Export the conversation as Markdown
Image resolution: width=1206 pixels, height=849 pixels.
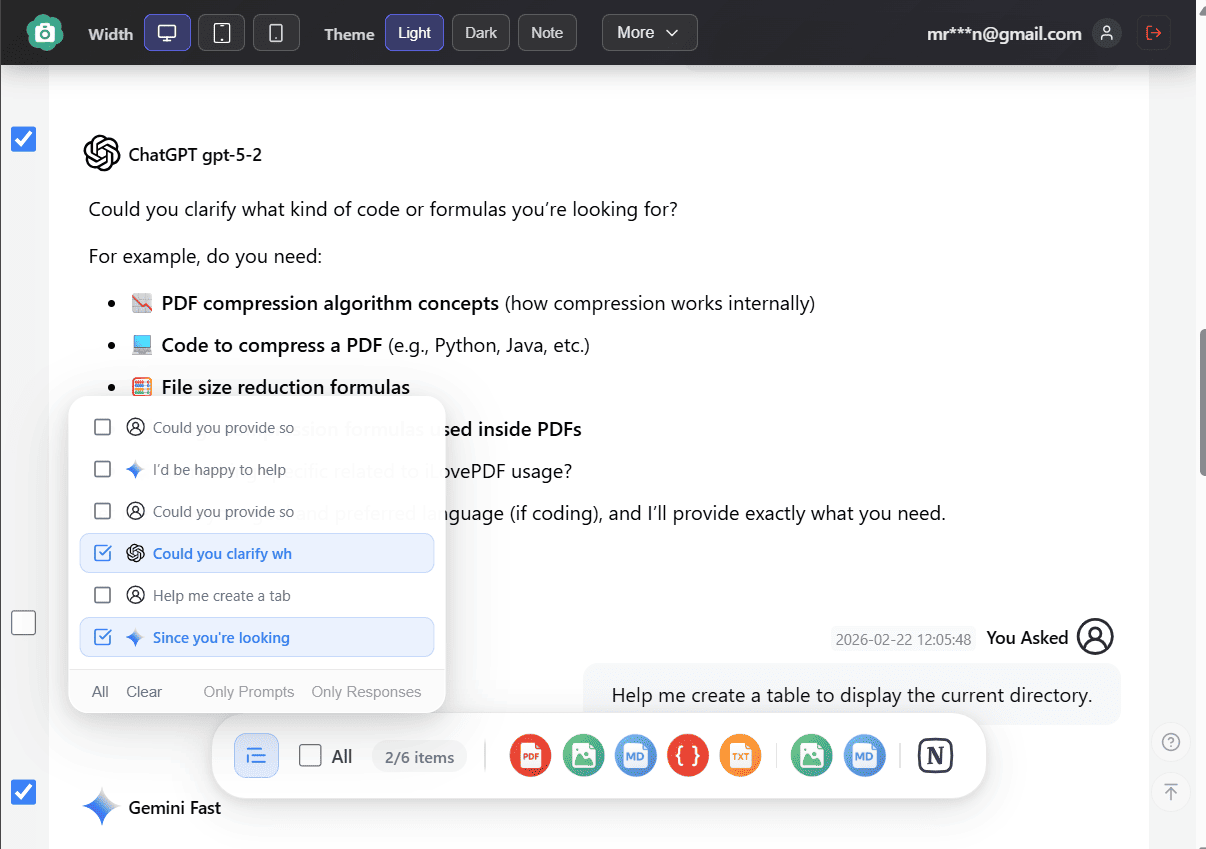[636, 755]
